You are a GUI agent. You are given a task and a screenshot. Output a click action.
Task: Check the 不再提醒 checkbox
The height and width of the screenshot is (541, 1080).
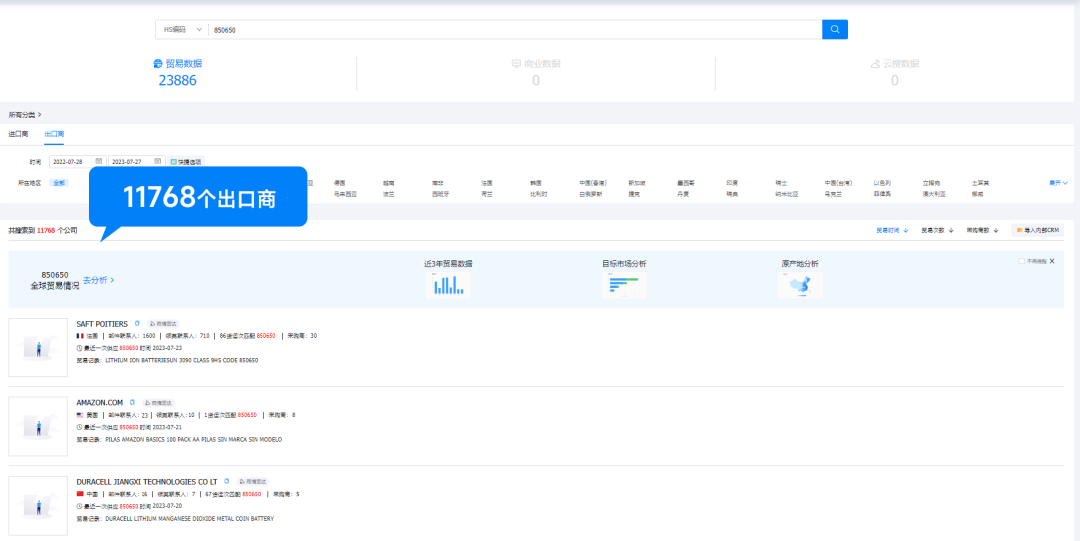pyautogui.click(x=1021, y=261)
